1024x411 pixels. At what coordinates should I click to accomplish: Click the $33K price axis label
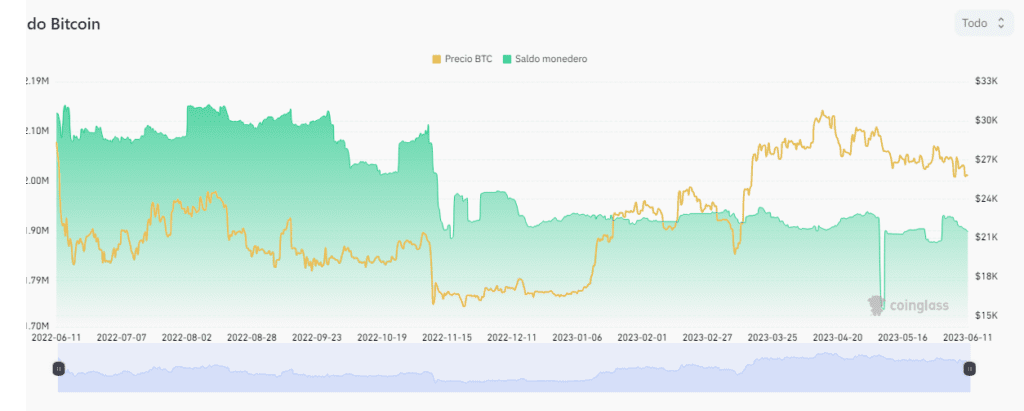pyautogui.click(x=986, y=81)
